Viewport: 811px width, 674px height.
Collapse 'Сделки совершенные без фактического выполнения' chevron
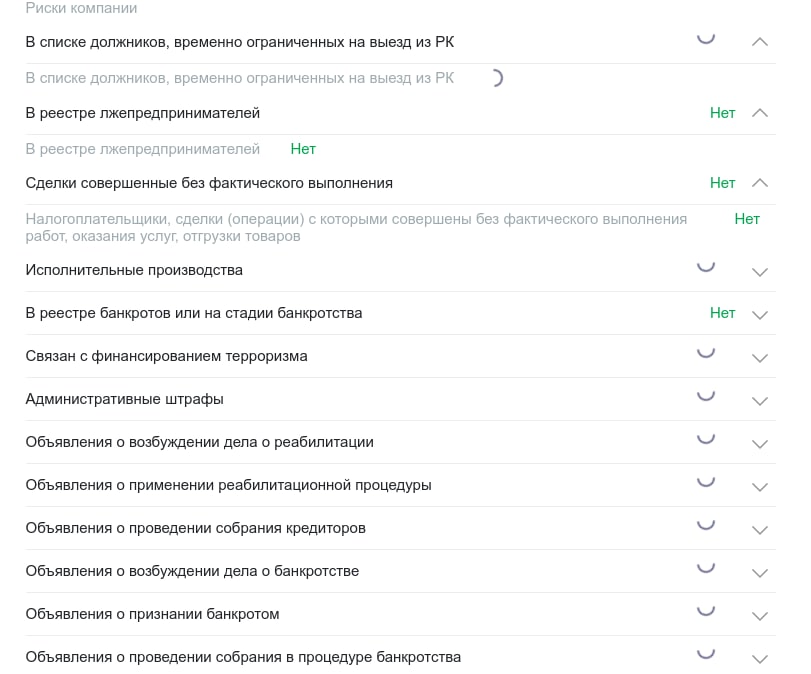pyautogui.click(x=759, y=183)
